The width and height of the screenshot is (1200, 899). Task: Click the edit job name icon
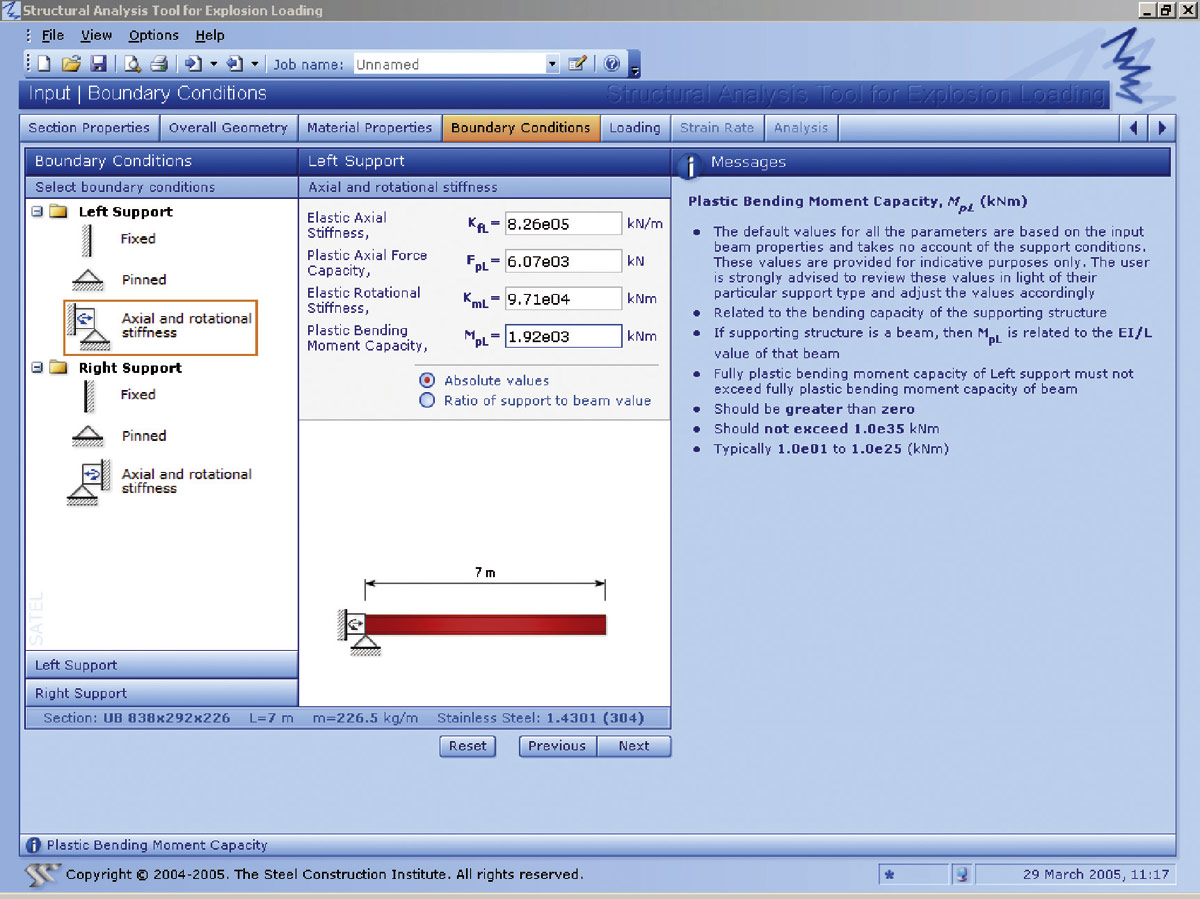[x=577, y=64]
